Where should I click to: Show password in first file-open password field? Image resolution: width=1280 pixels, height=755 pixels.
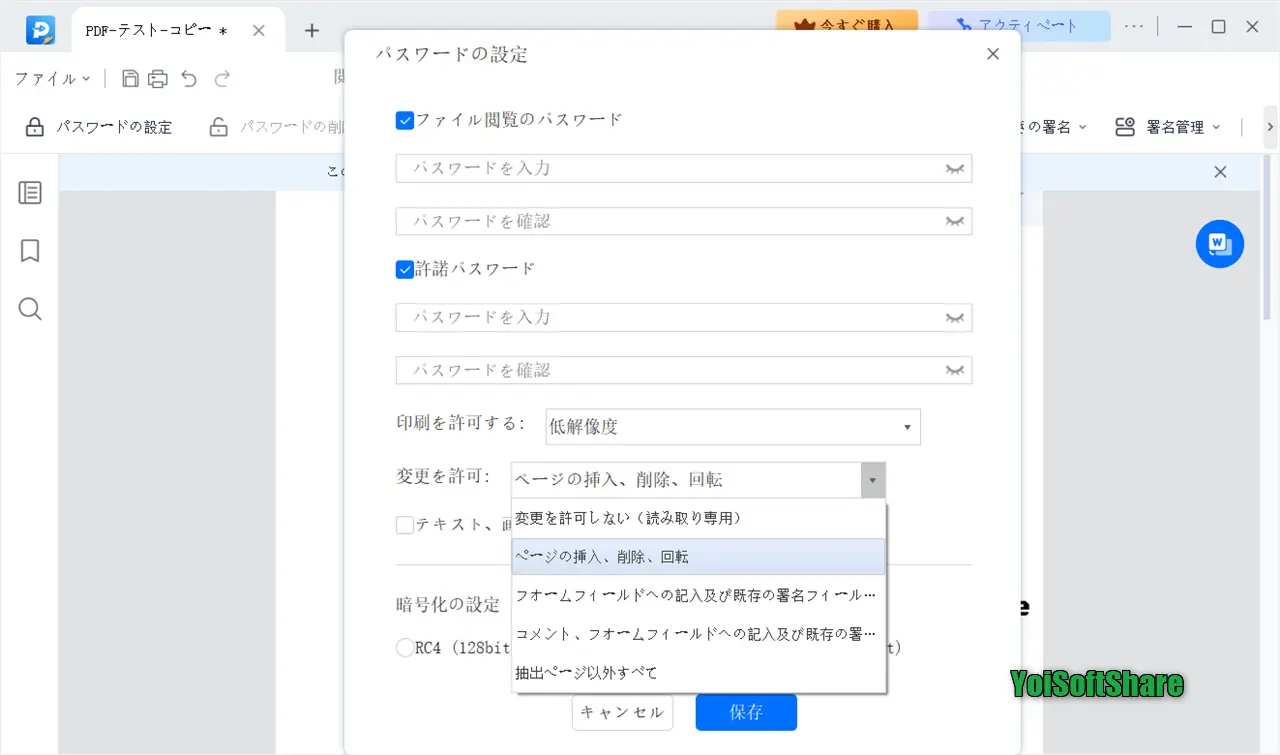point(955,169)
